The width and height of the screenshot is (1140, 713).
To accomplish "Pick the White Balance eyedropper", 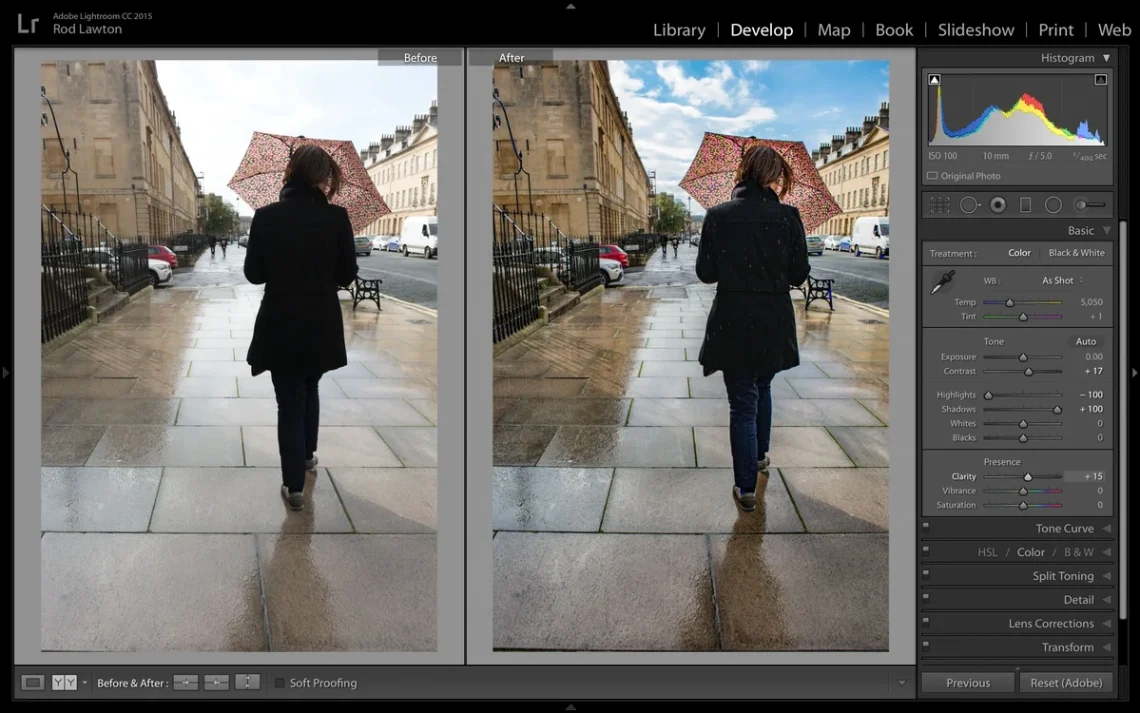I will pos(943,282).
